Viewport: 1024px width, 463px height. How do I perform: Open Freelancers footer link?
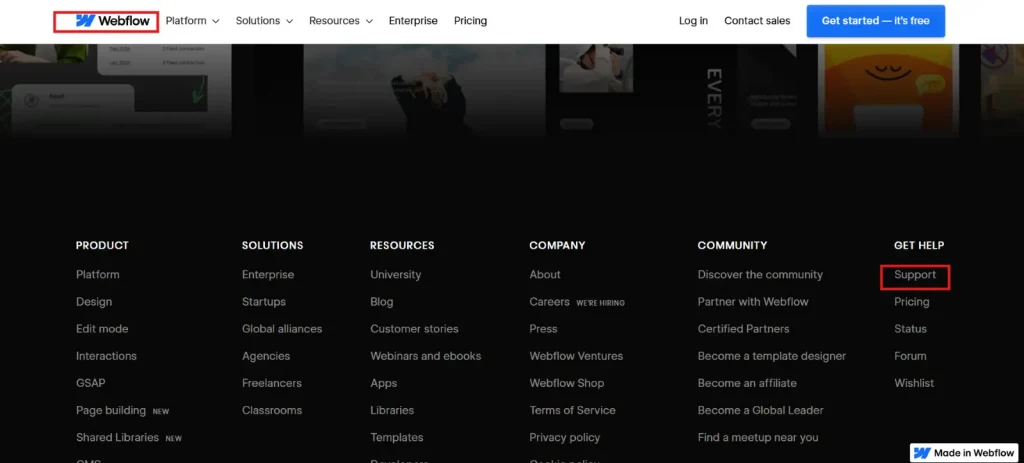pos(272,383)
